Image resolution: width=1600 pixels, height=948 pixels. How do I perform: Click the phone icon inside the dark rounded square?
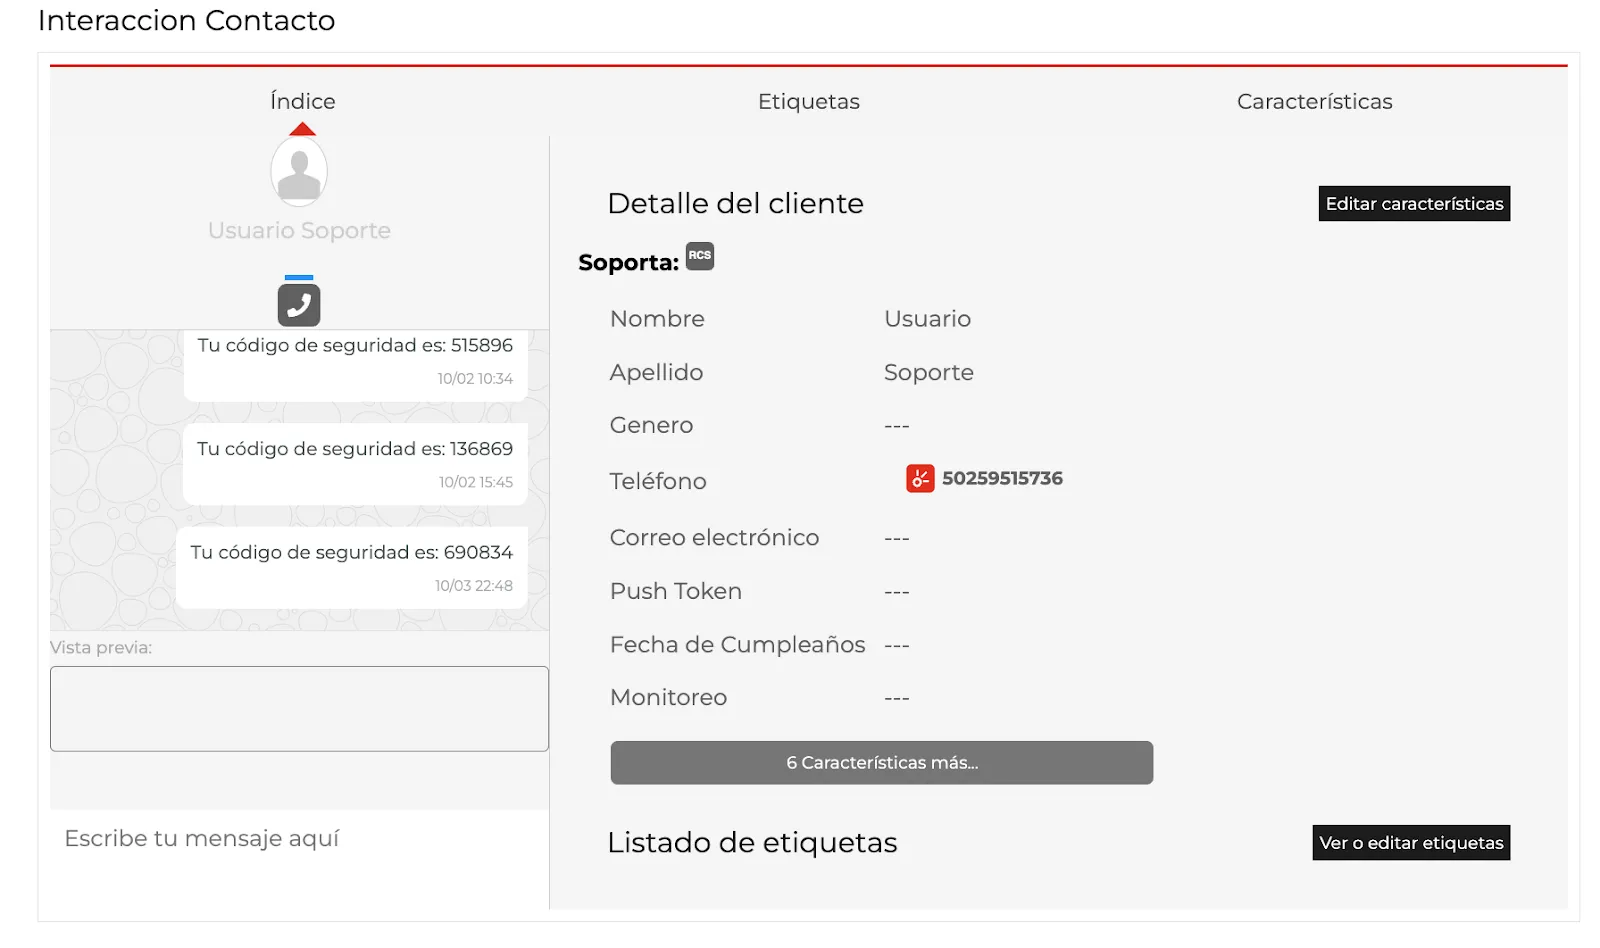pos(298,303)
